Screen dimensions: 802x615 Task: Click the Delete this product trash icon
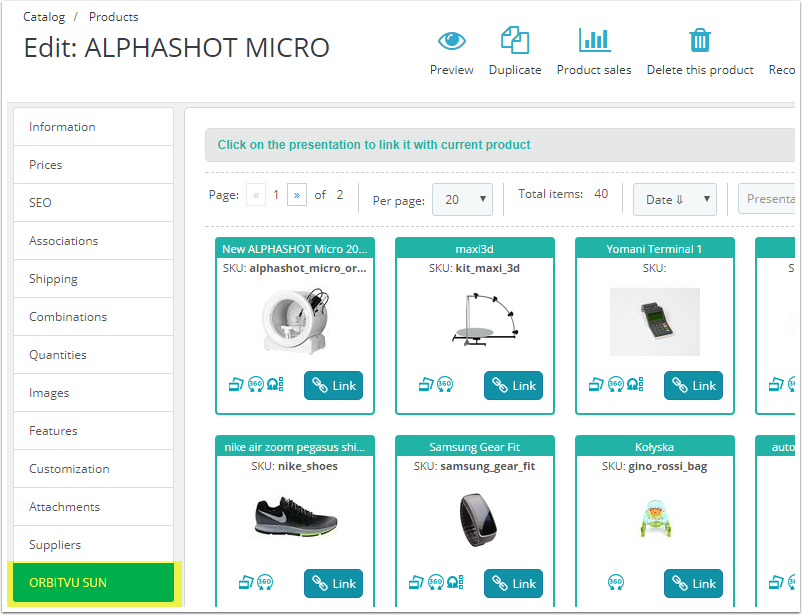click(700, 40)
